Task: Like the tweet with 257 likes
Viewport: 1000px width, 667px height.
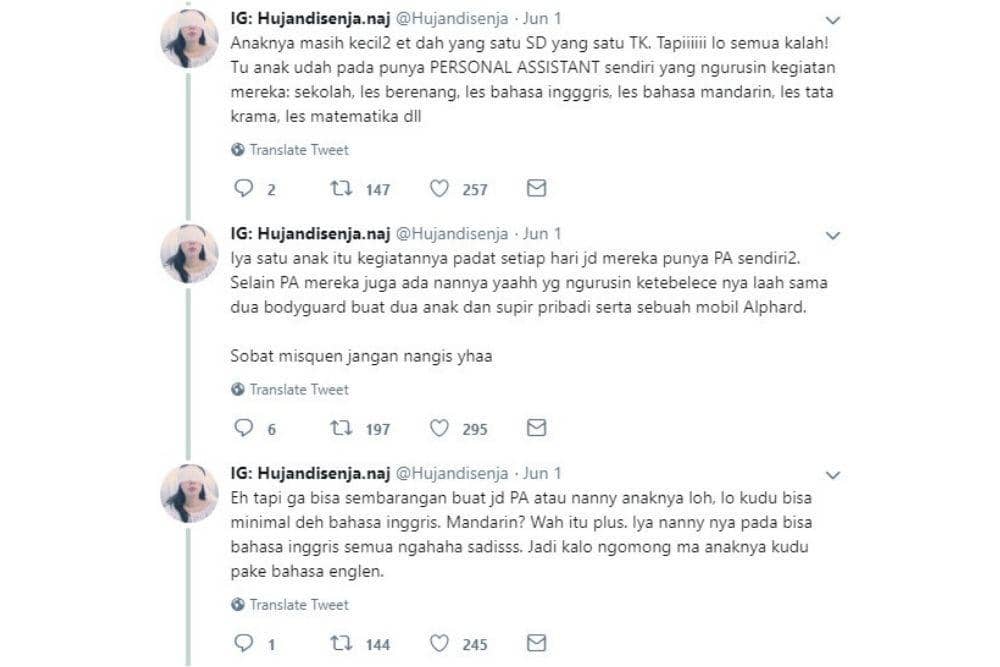Action: 439,188
